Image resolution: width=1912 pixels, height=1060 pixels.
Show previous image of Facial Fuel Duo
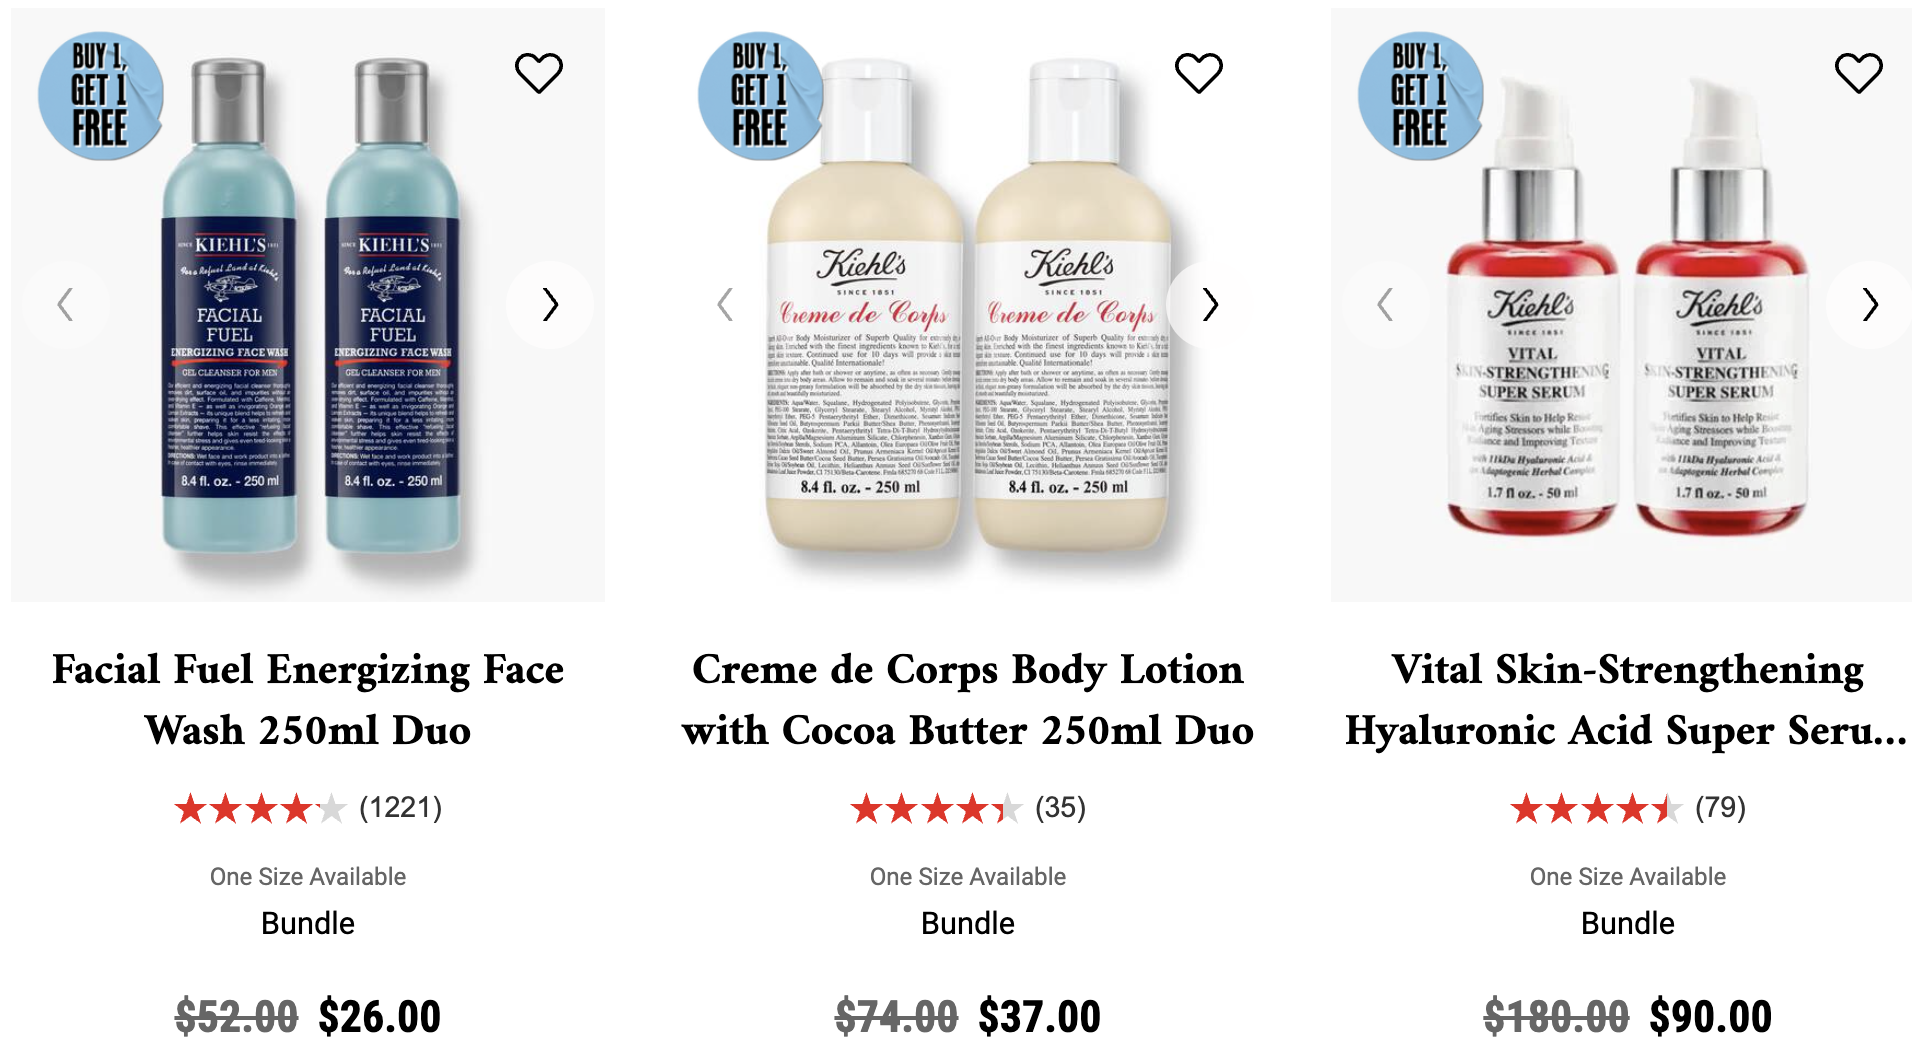pos(66,305)
